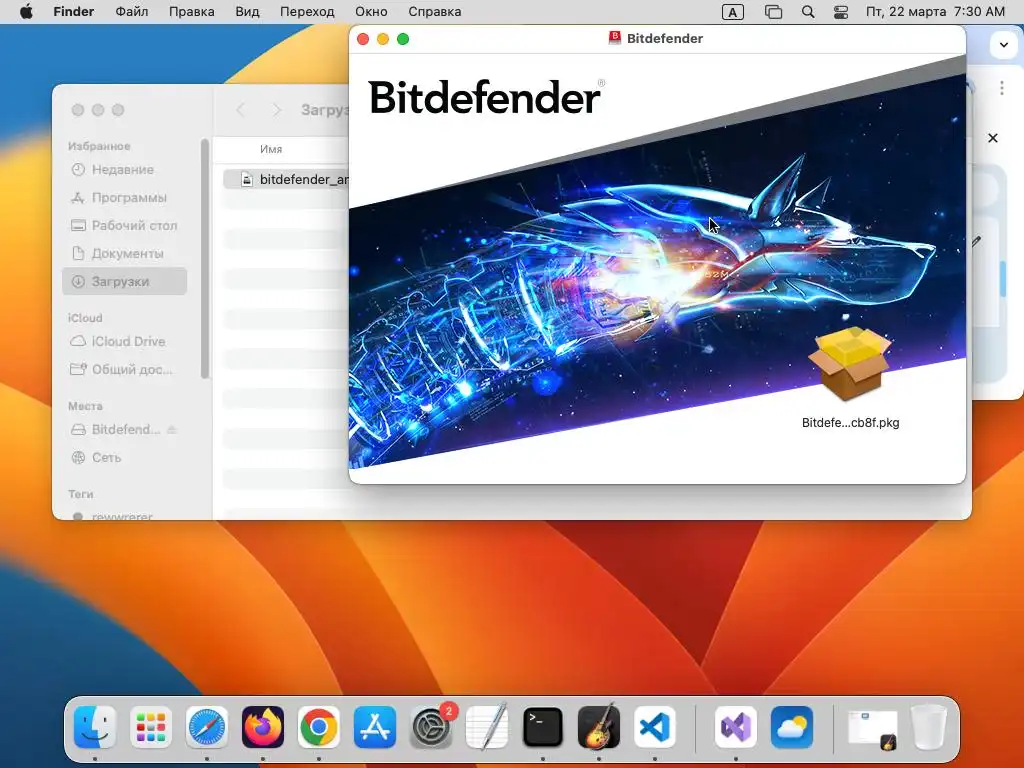This screenshot has width=1024, height=768.
Task: Open the App Store from the Dock
Action: pos(375,727)
